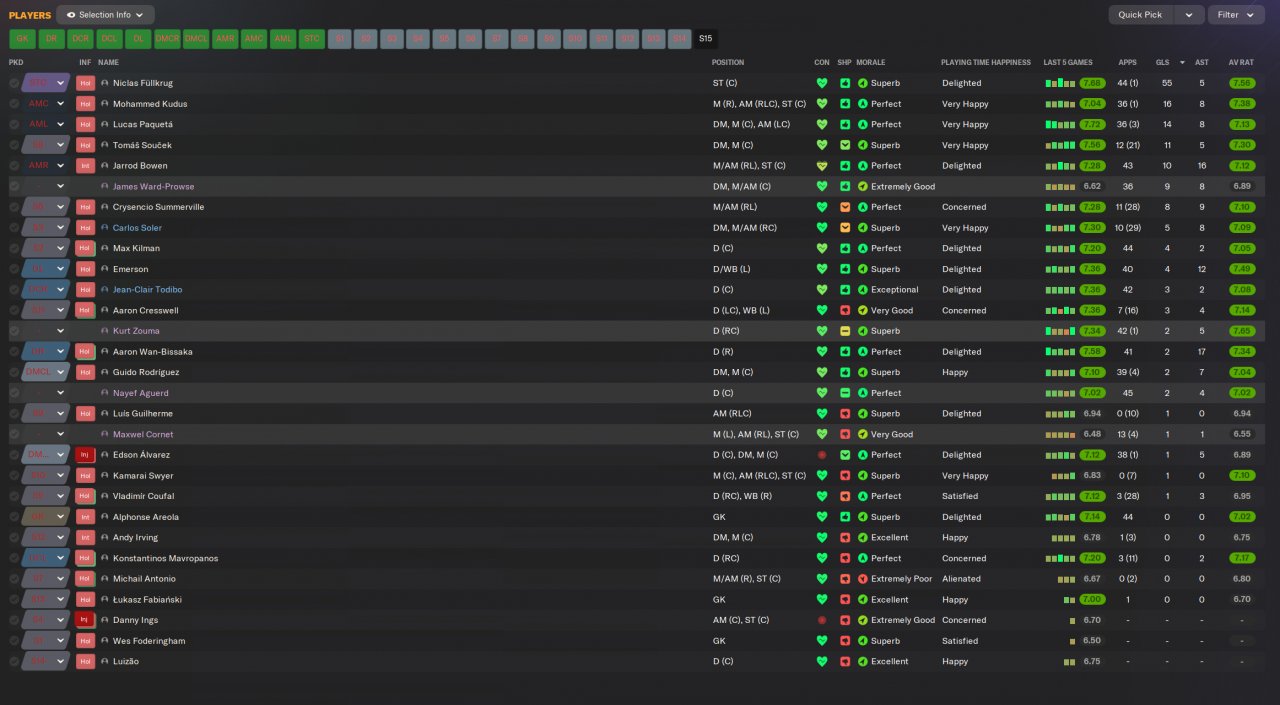Tick the pick checkbox for Alphonse Areola
Viewport: 1280px width, 705px height.
[14, 517]
